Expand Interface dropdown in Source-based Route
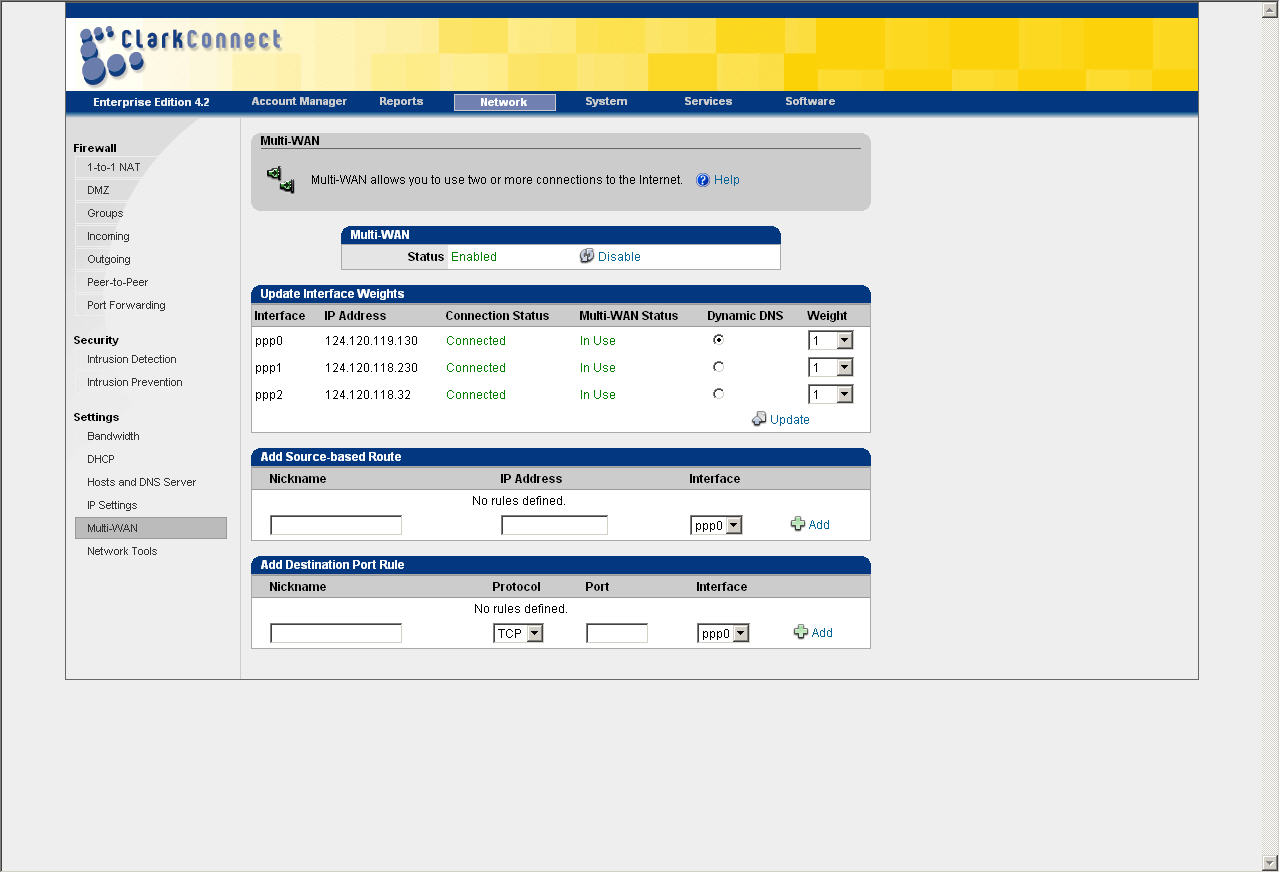This screenshot has width=1280, height=873. coord(733,525)
